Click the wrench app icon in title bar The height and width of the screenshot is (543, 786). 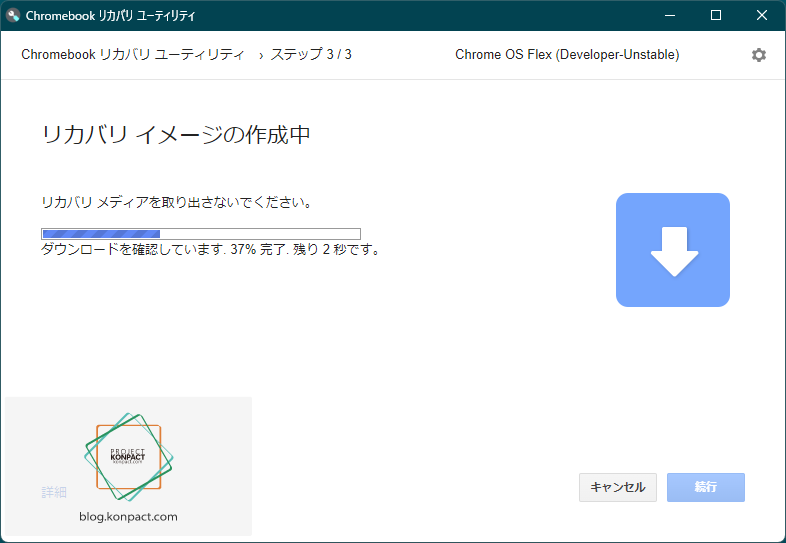(13, 15)
